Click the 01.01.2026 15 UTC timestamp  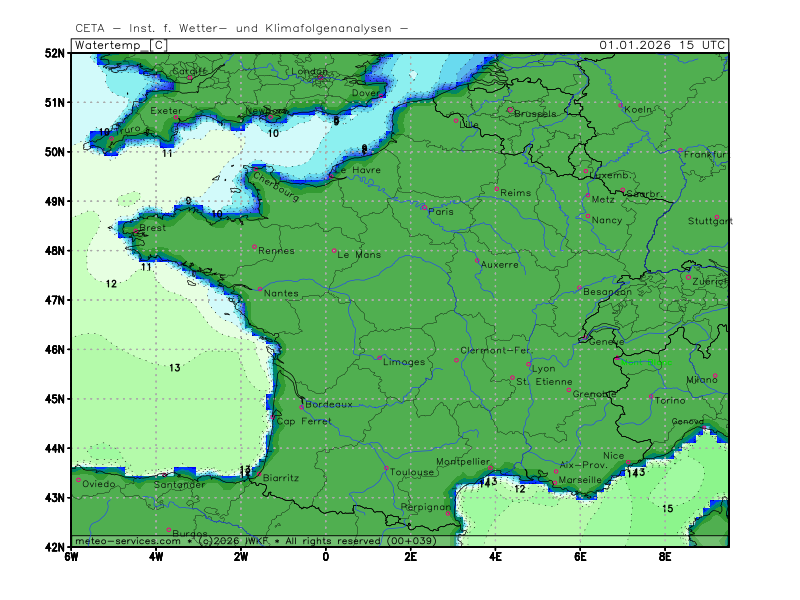click(662, 45)
